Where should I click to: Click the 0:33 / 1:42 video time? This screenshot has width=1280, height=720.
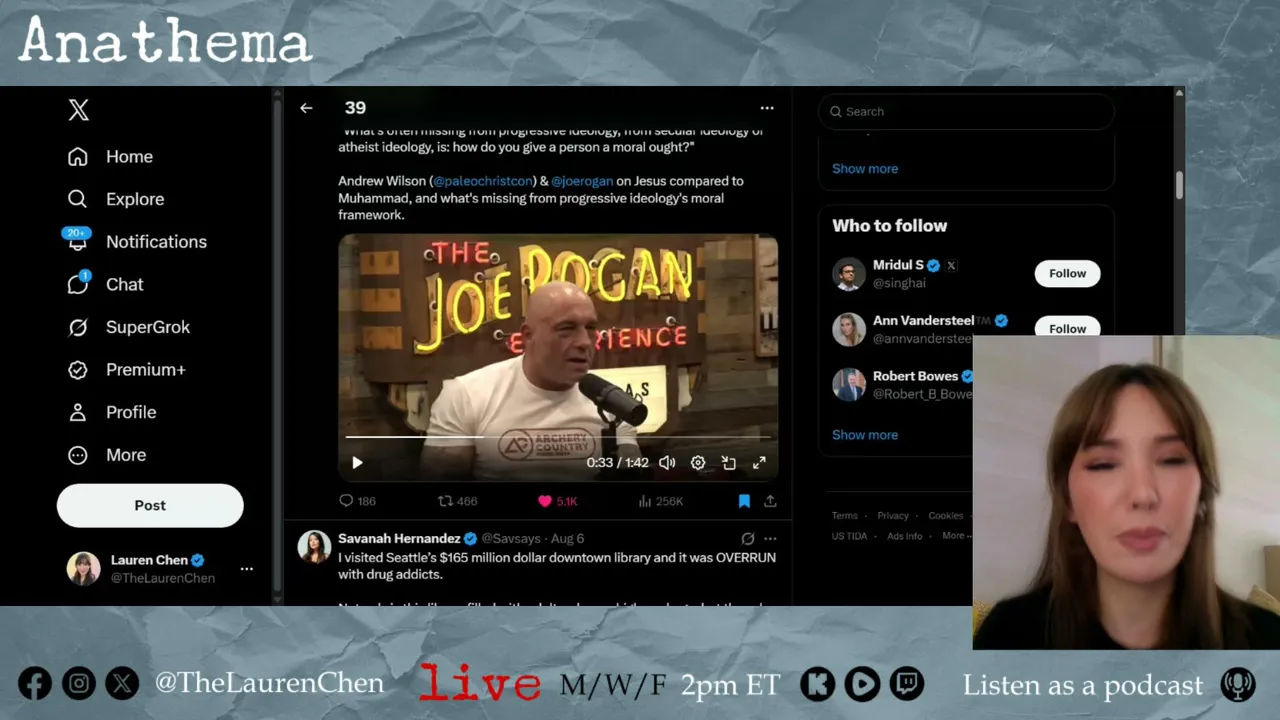[617, 463]
